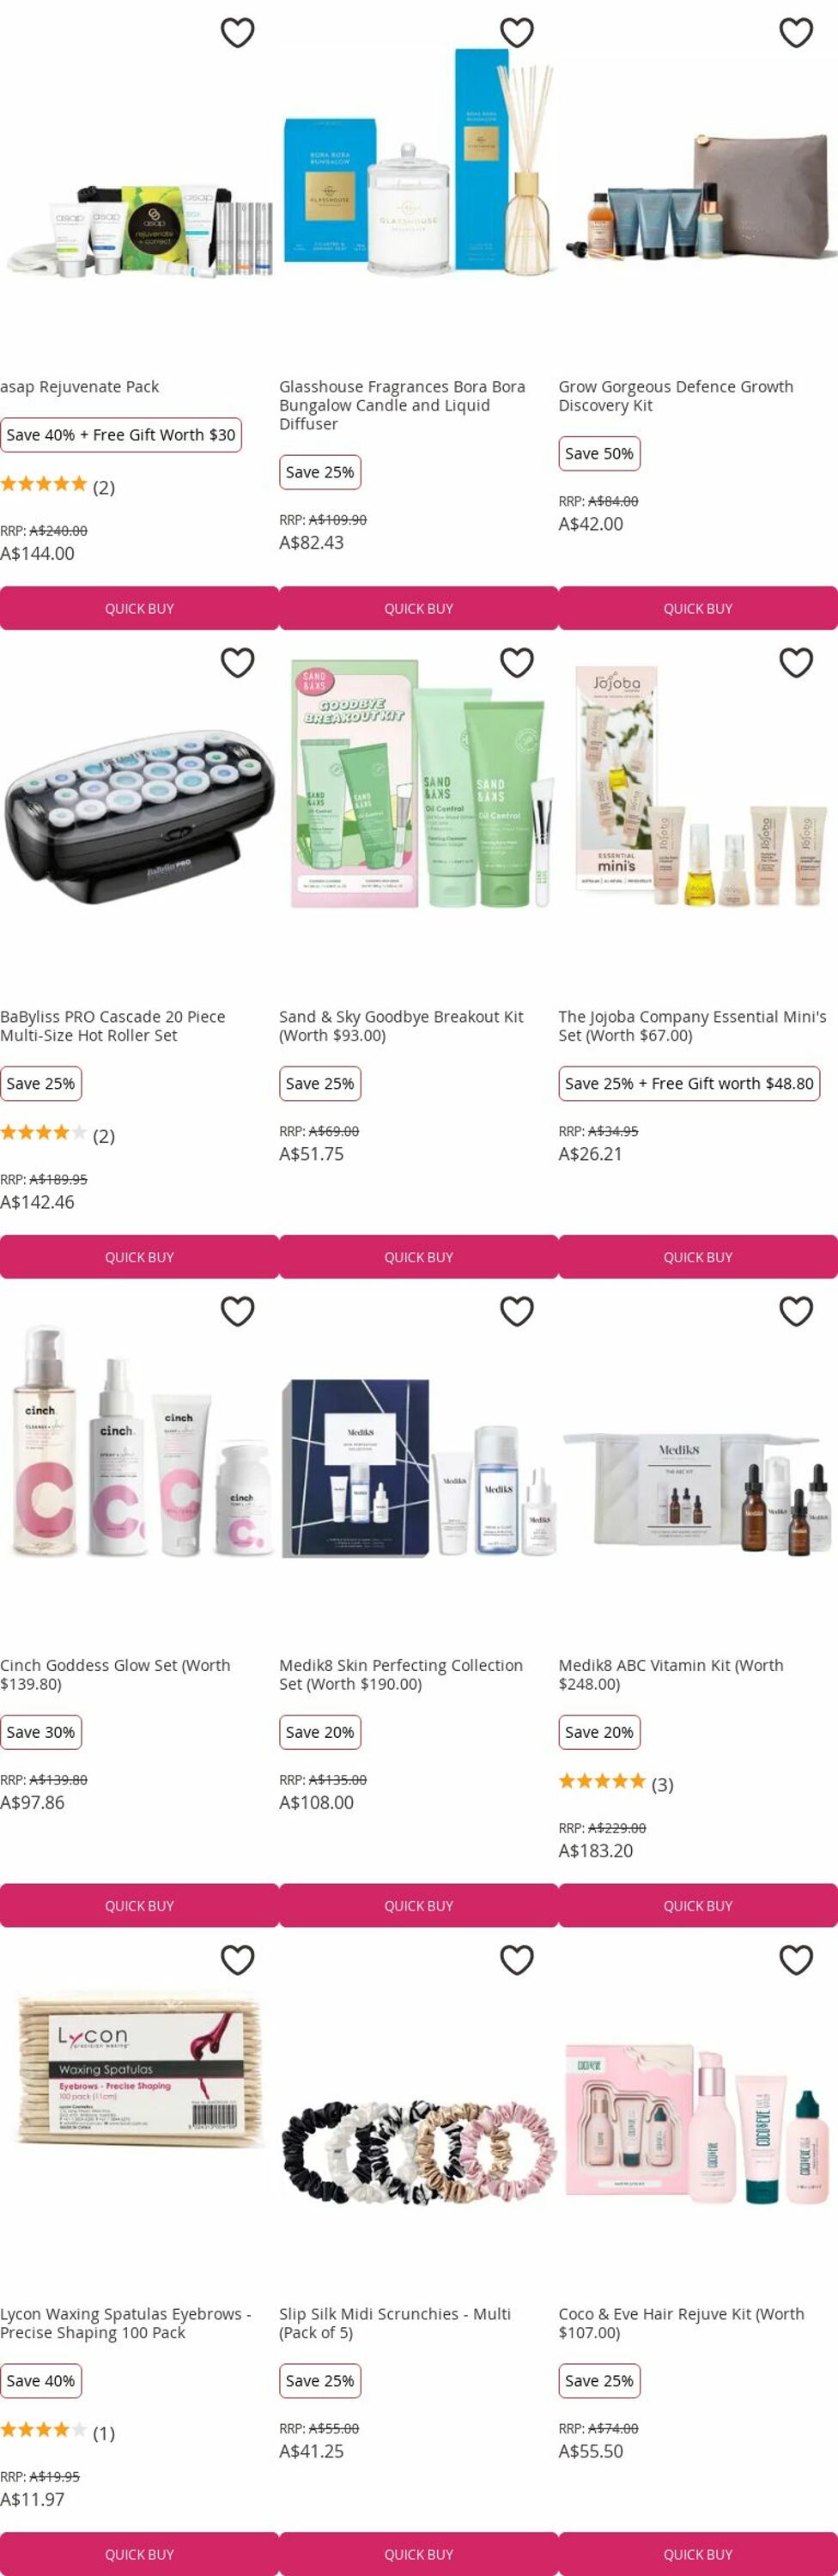Viewport: 838px width, 2576px height.
Task: Tap heart icon on Medik8 ABC Vitamin Kit
Action: tap(796, 1311)
